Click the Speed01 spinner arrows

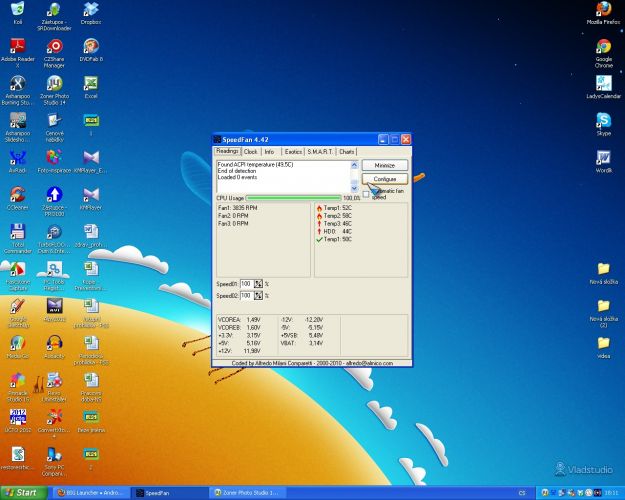(x=258, y=284)
